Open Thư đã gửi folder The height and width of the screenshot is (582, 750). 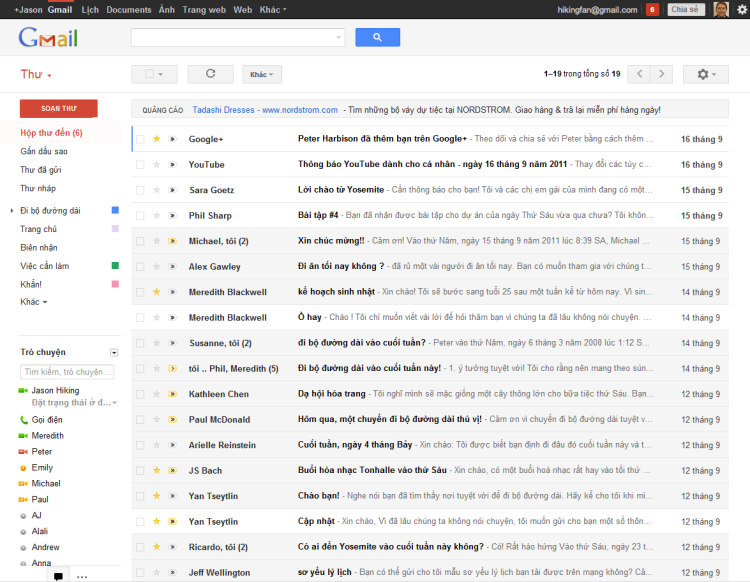(x=41, y=170)
